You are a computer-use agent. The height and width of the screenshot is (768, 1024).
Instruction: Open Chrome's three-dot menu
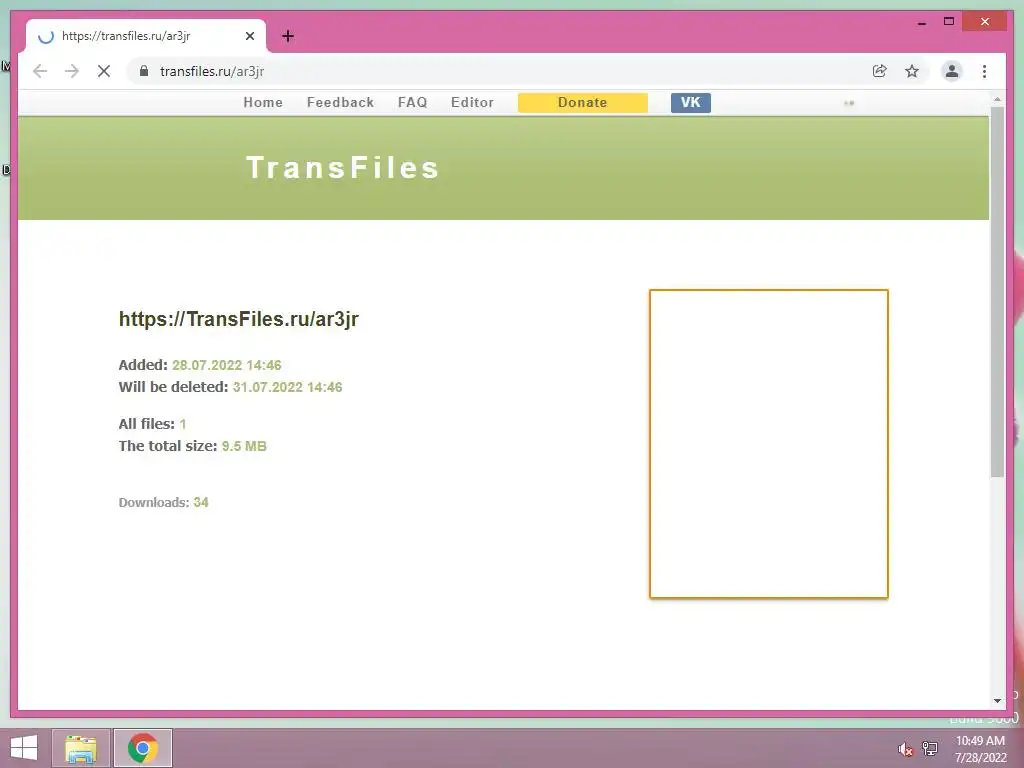pyautogui.click(x=984, y=71)
